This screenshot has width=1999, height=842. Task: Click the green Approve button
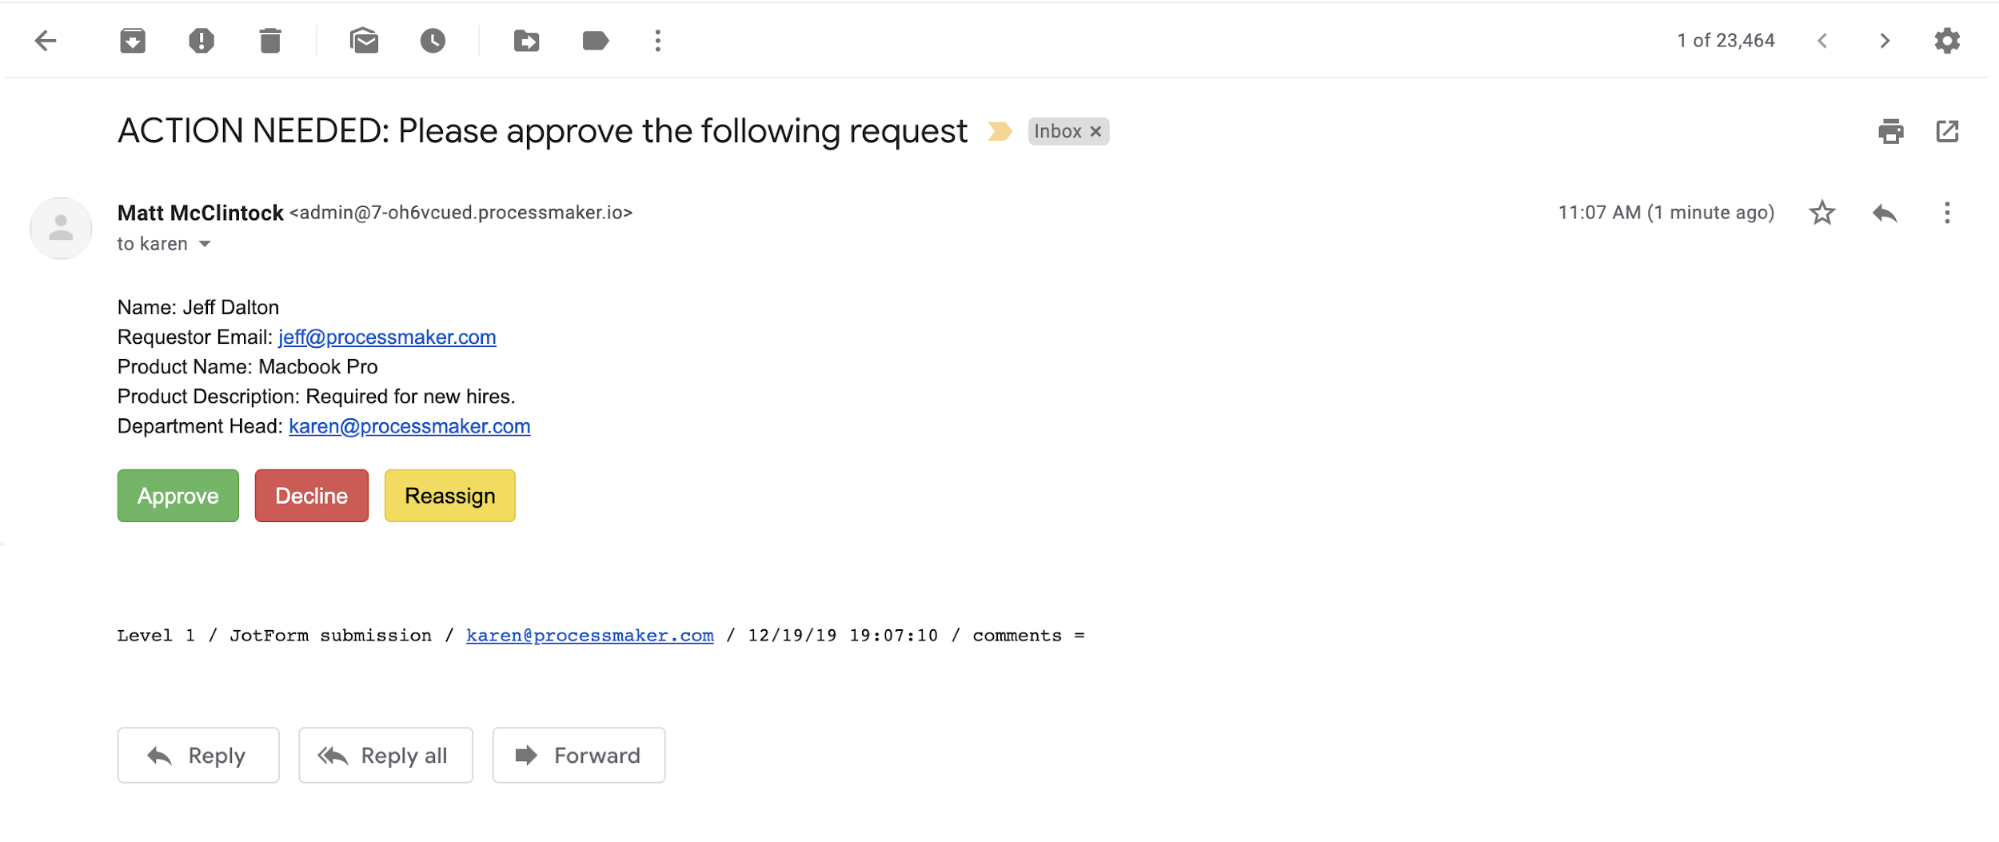point(178,496)
